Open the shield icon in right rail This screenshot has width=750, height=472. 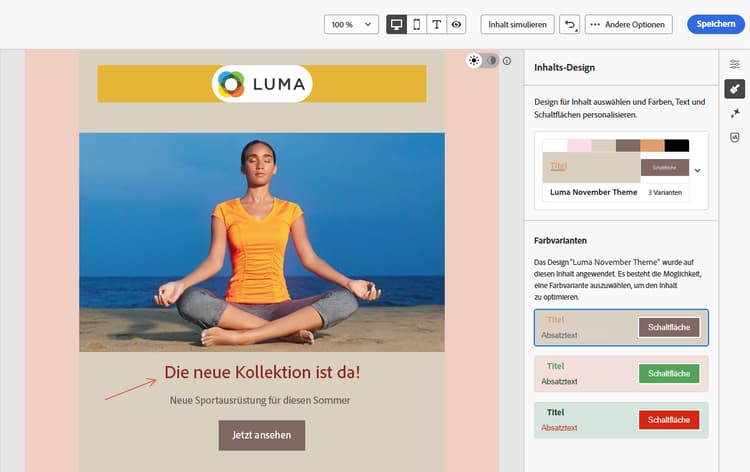coord(735,138)
